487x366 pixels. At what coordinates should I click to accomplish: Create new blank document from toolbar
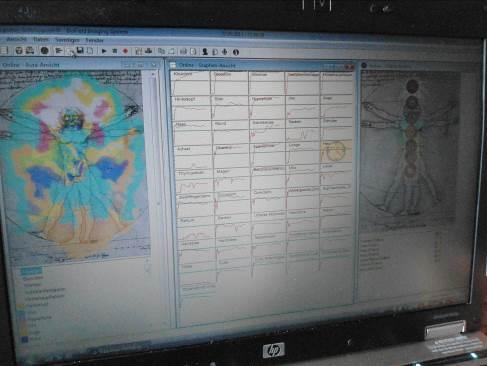coord(90,51)
